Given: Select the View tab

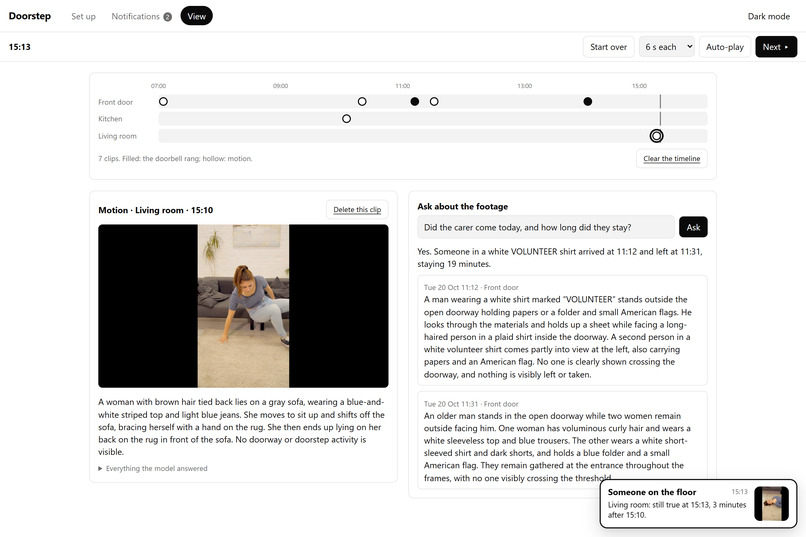Looking at the screenshot, I should (196, 16).
